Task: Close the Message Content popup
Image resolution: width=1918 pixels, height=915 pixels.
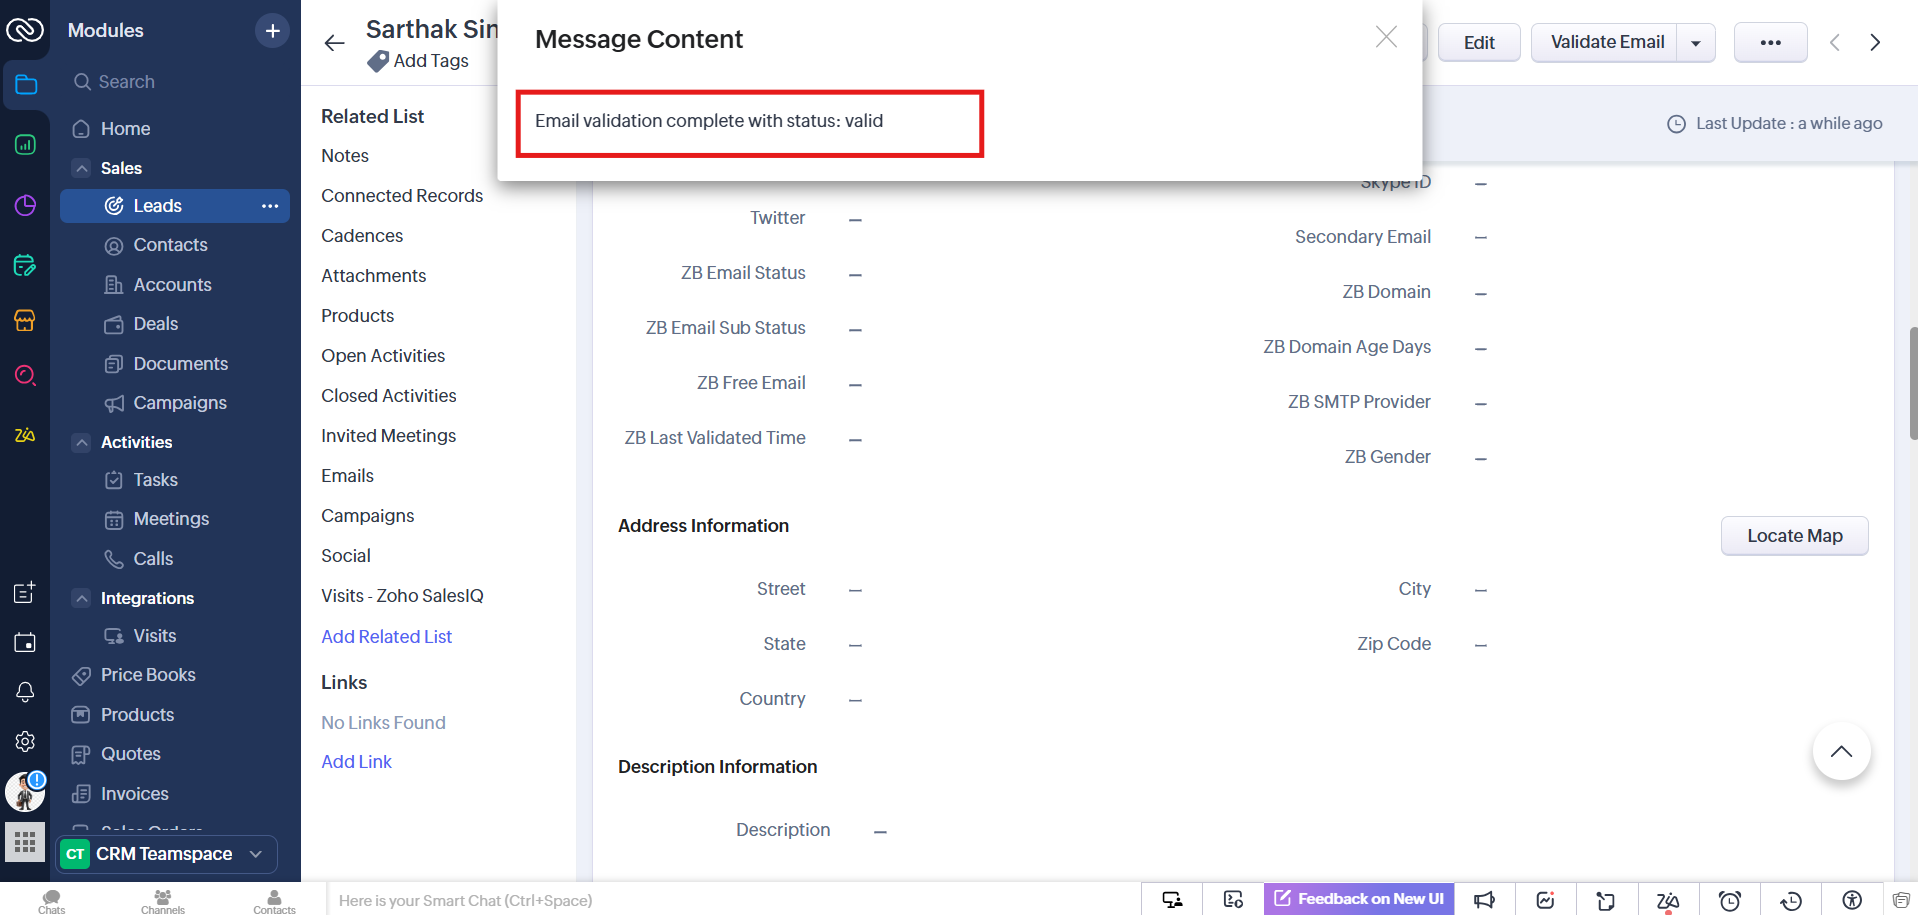Action: coord(1385,38)
